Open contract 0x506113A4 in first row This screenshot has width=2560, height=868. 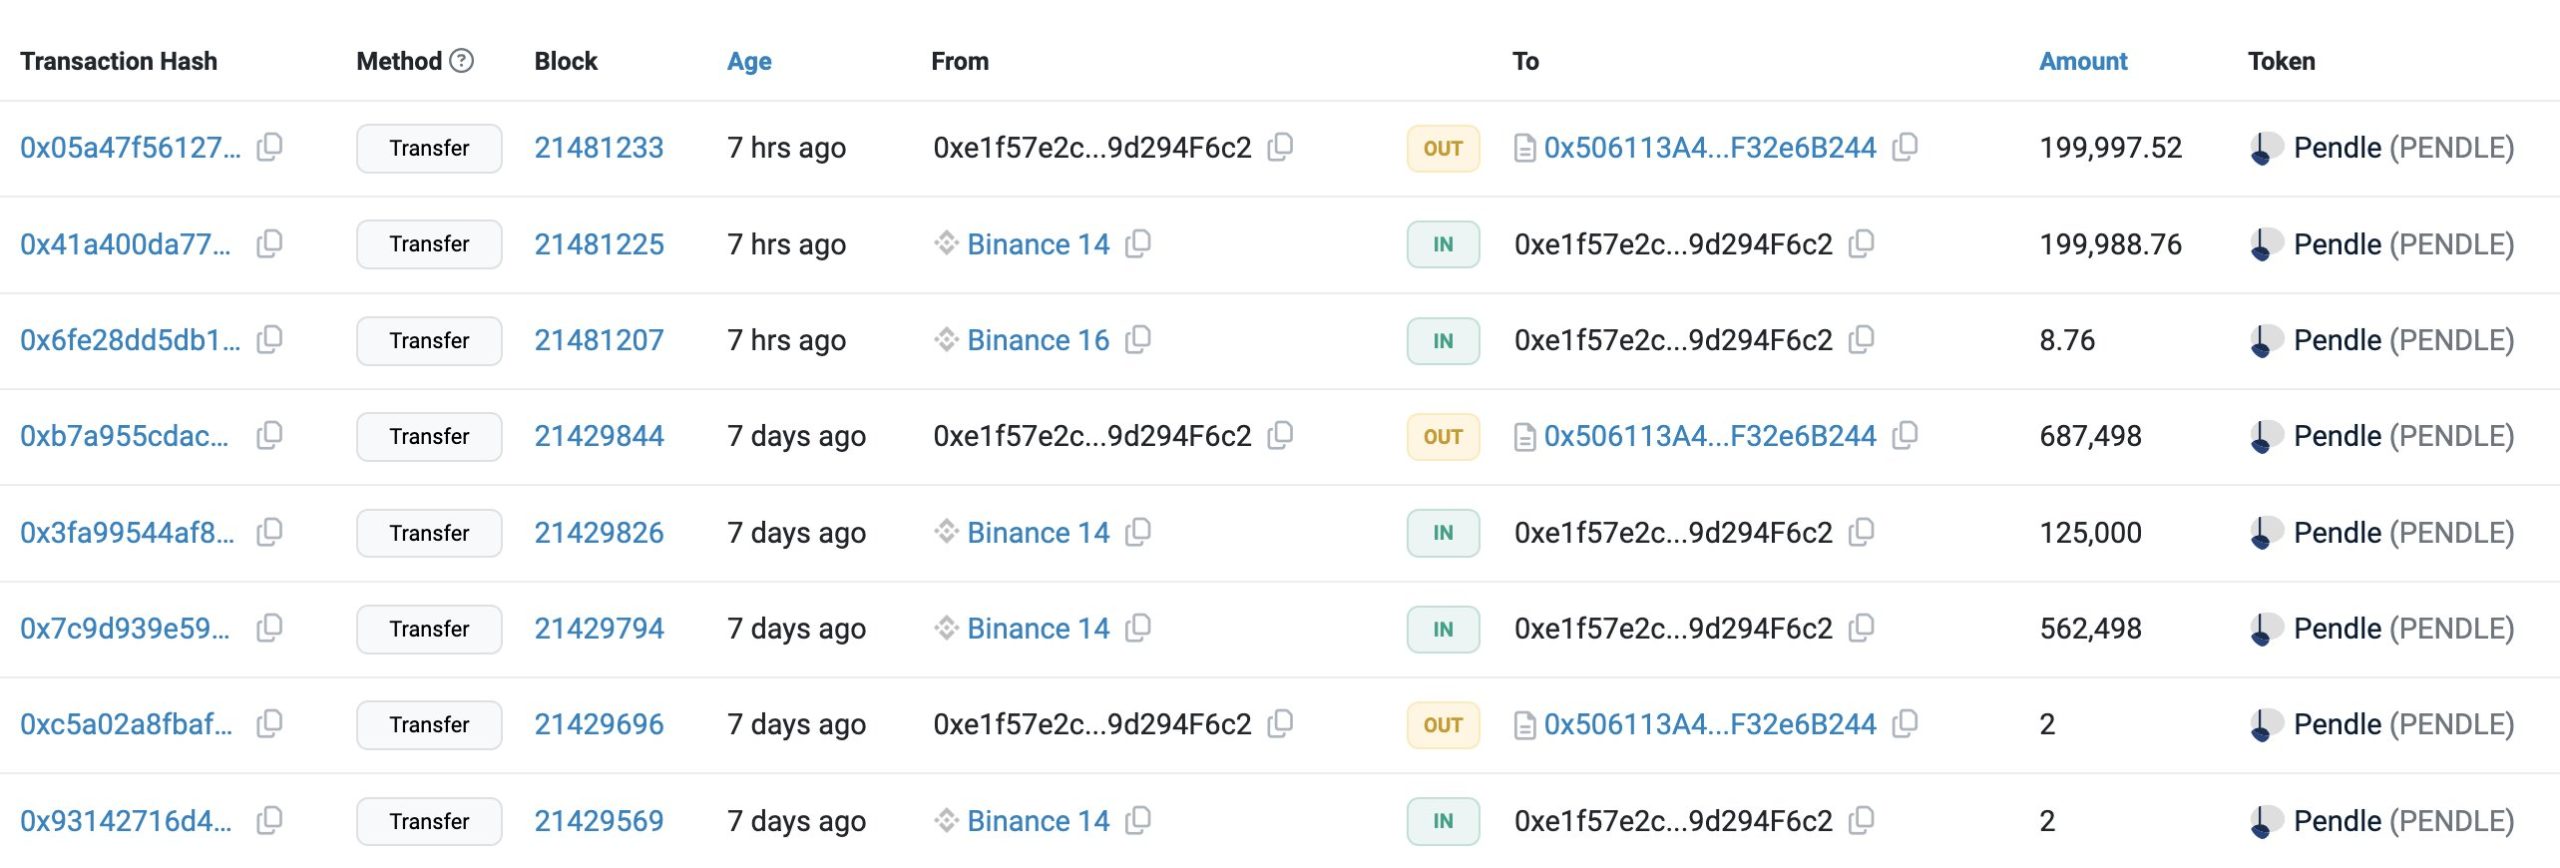pyautogui.click(x=1709, y=148)
